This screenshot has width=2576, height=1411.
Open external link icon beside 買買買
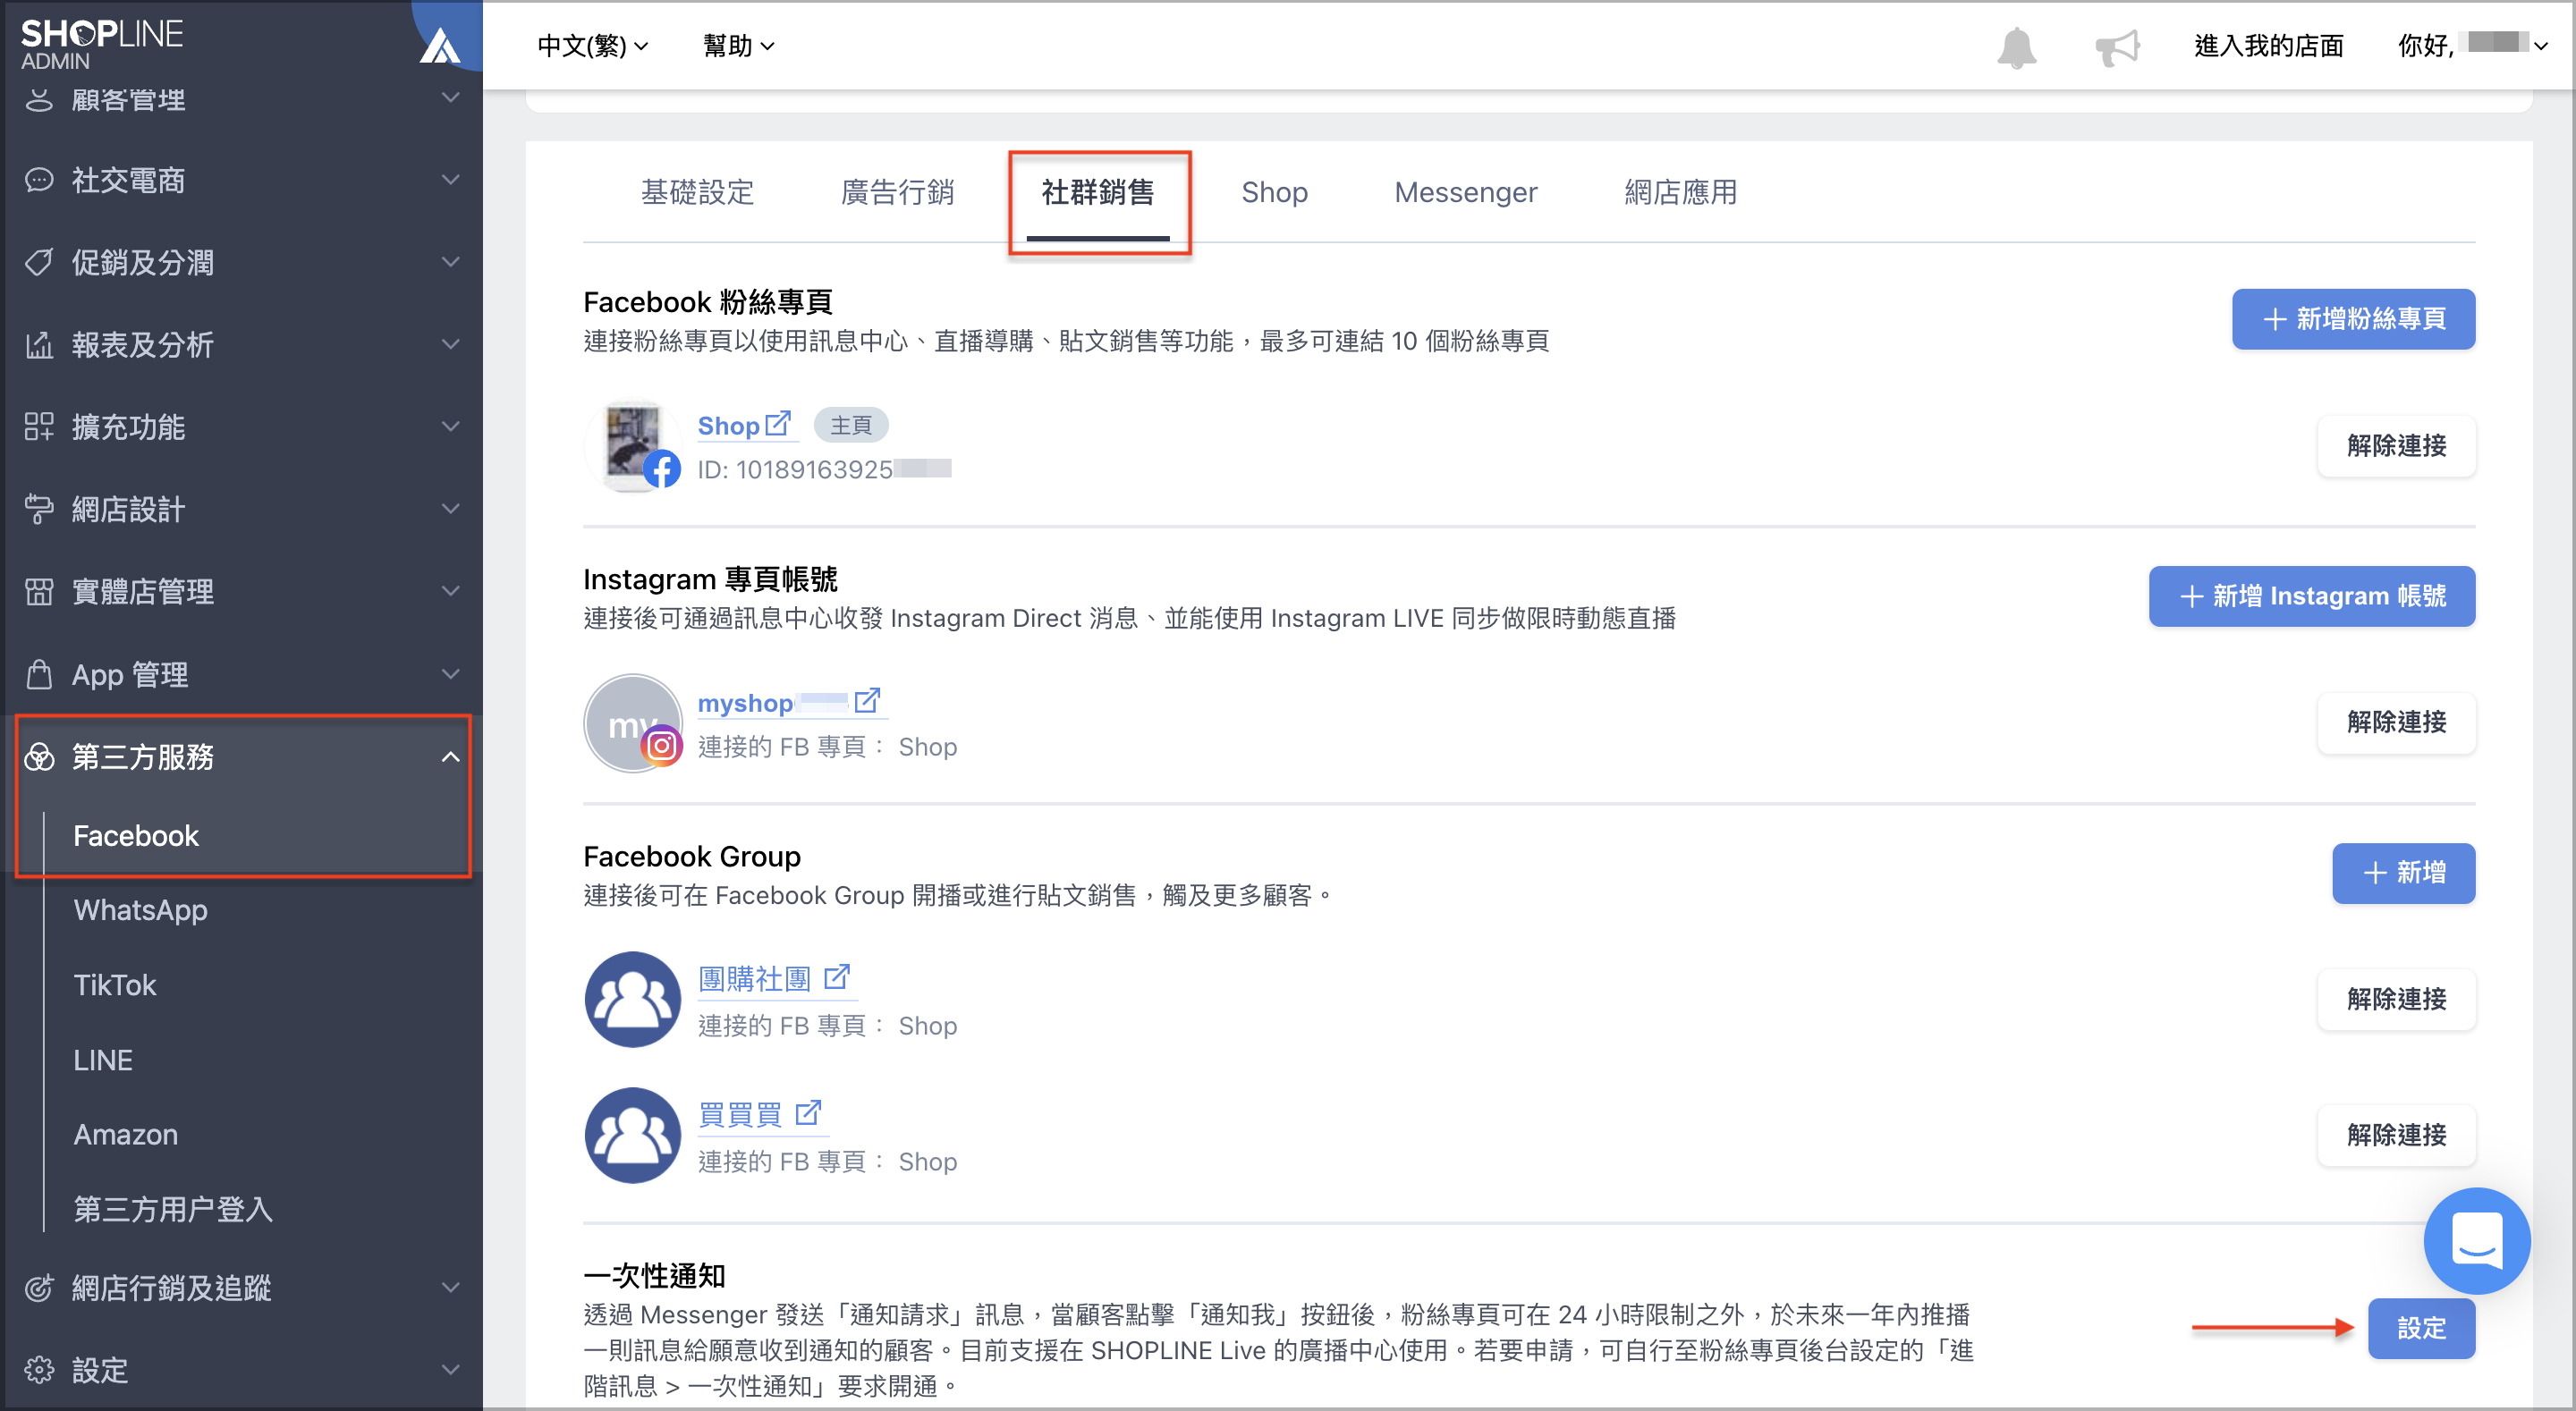coord(808,1113)
